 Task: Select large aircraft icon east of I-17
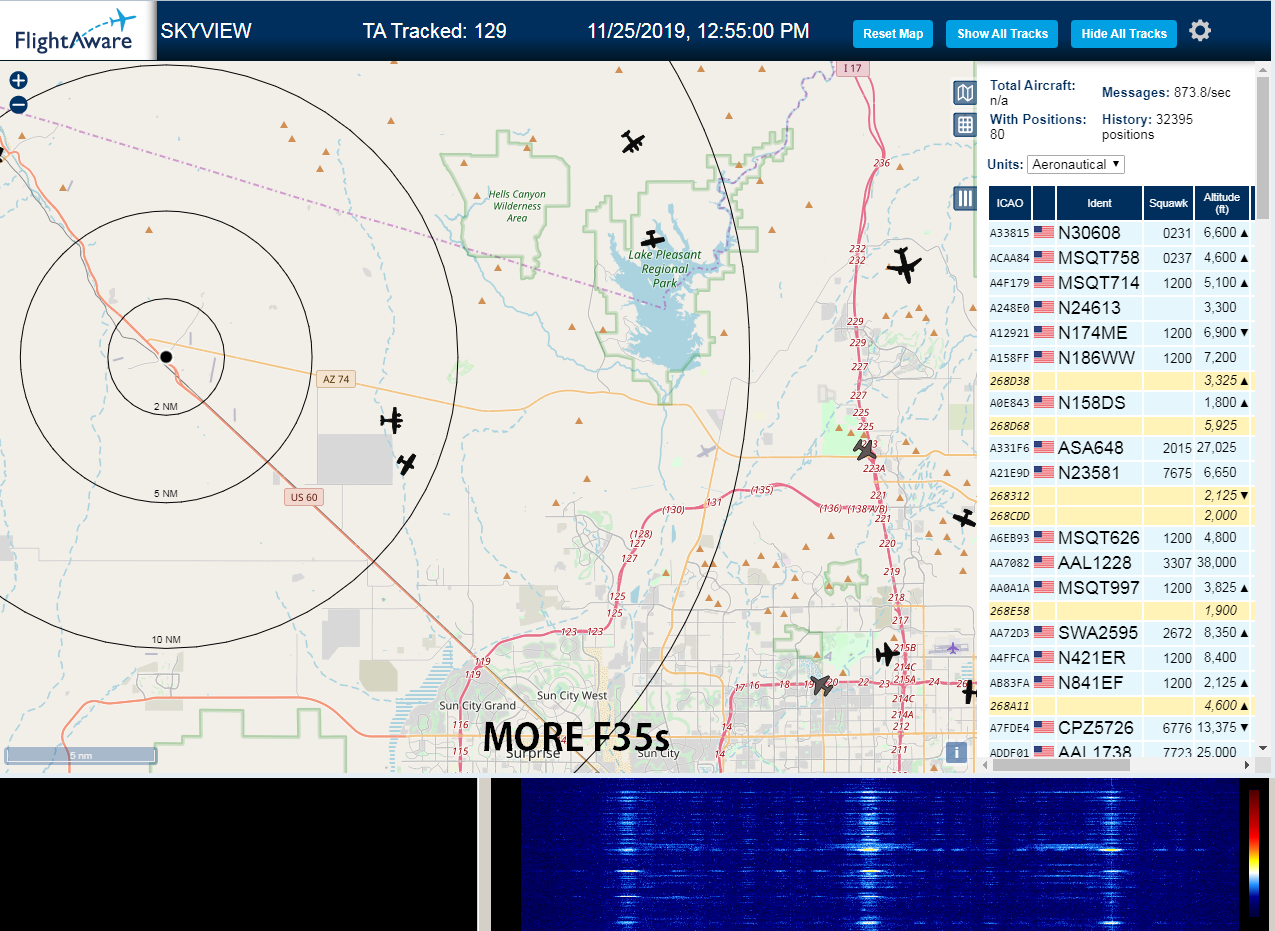[x=904, y=265]
